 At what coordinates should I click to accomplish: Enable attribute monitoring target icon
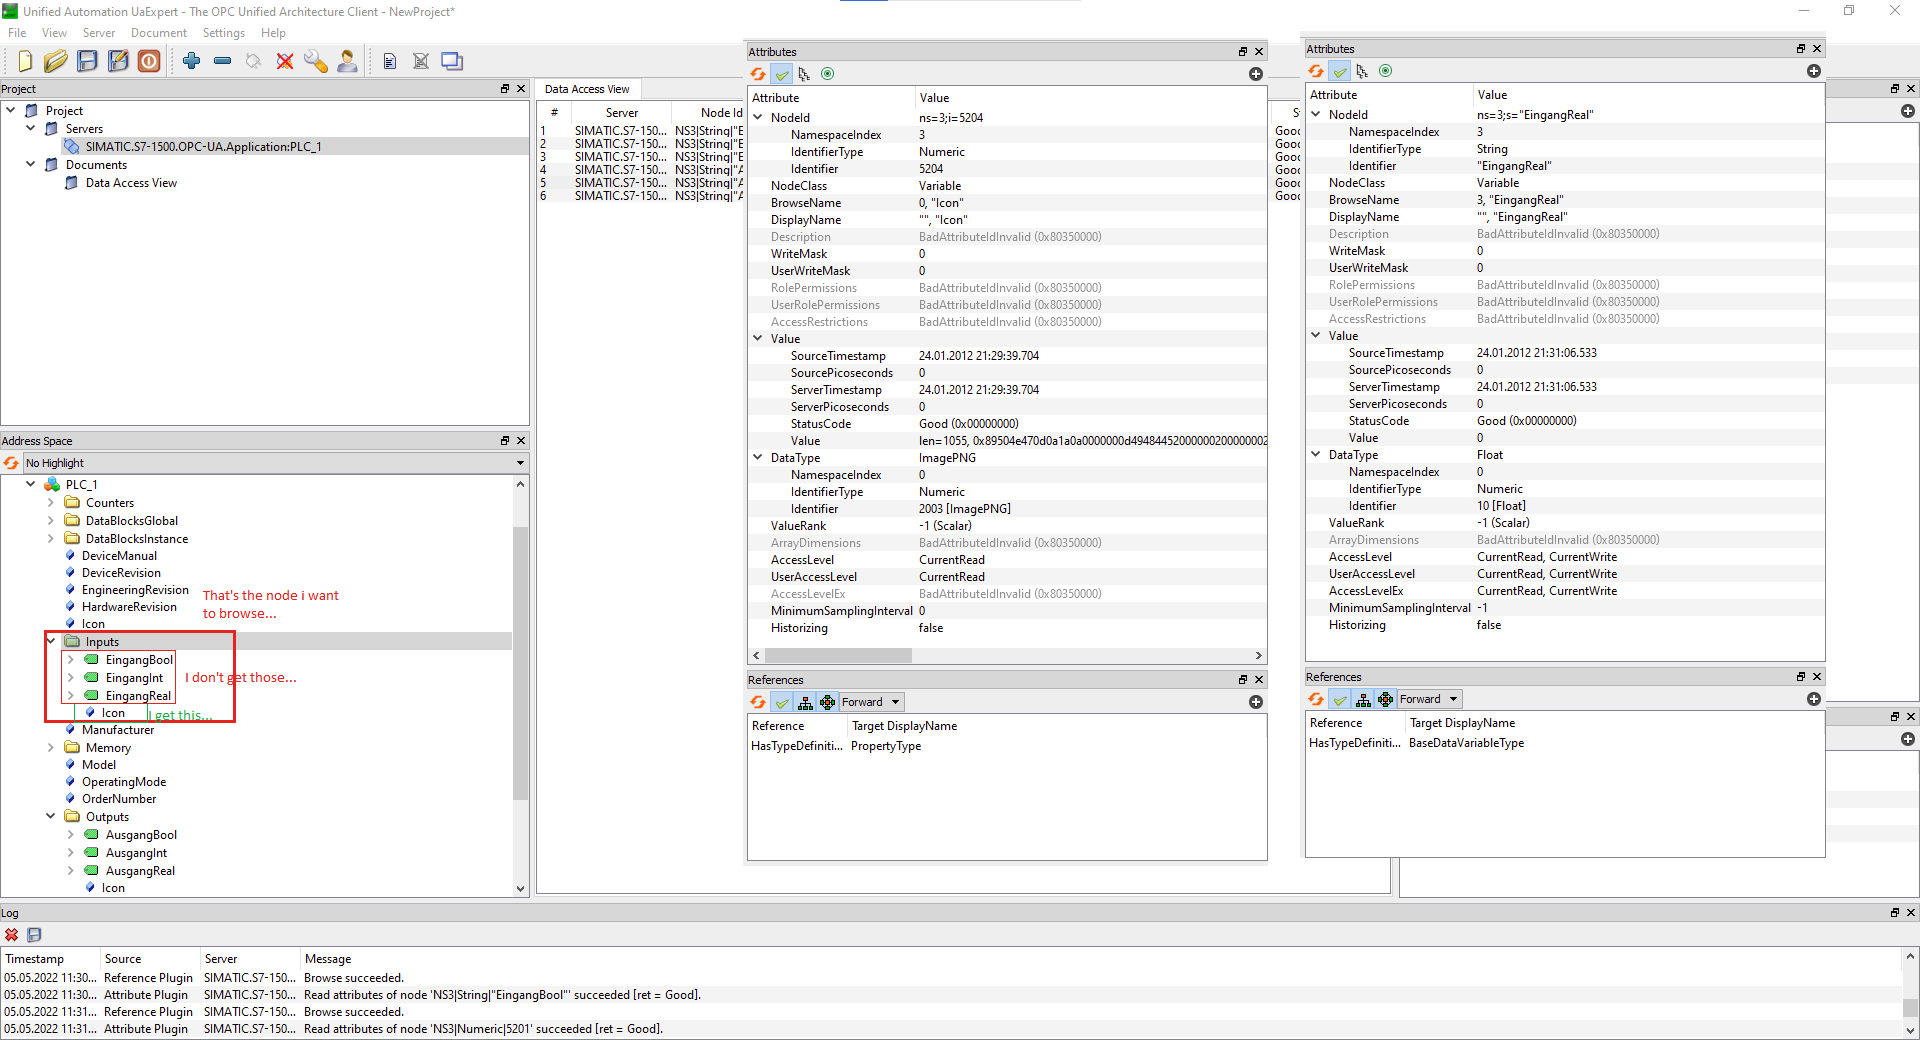point(828,74)
